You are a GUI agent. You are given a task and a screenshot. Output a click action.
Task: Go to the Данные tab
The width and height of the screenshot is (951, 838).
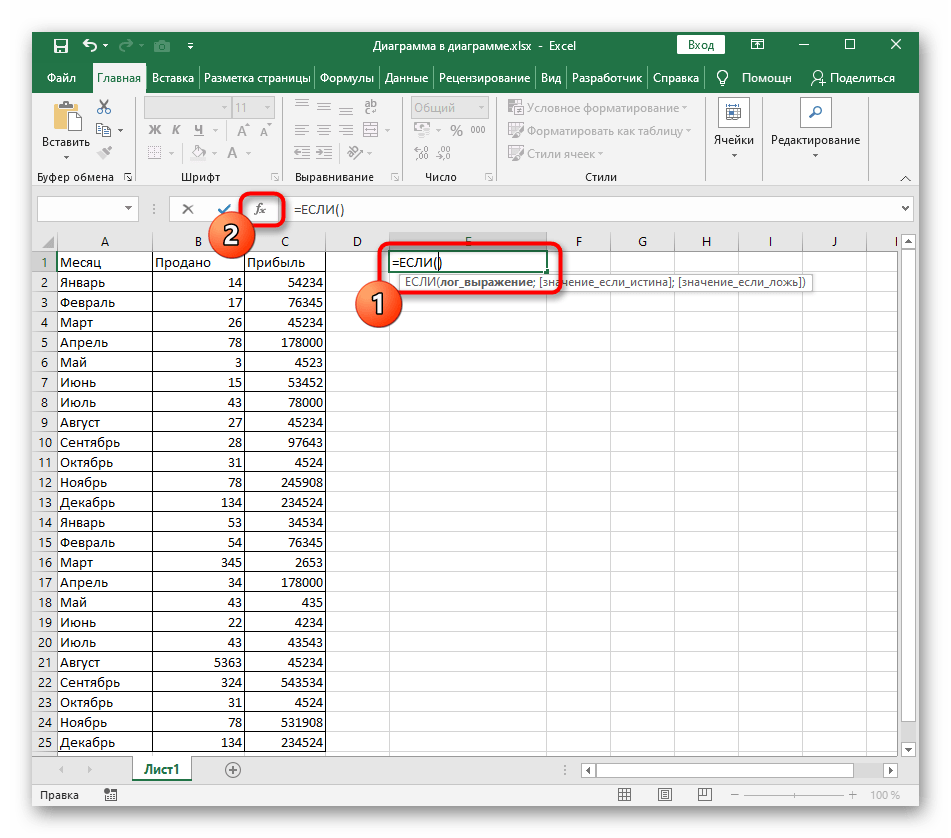point(406,78)
